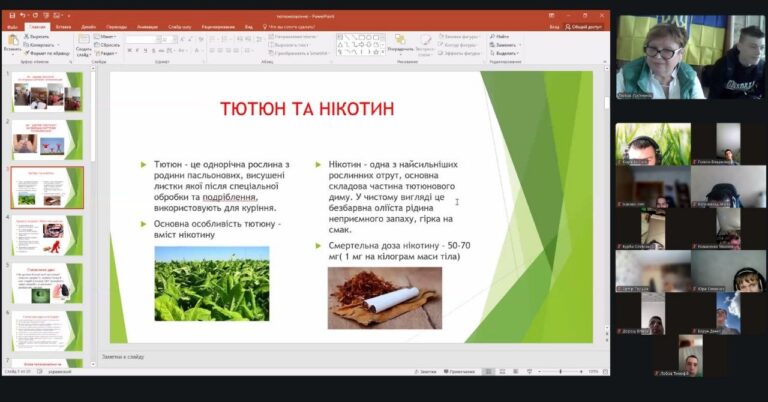Toggle Strikethrough (abc) formatting
This screenshot has width=768, height=402.
[161, 51]
